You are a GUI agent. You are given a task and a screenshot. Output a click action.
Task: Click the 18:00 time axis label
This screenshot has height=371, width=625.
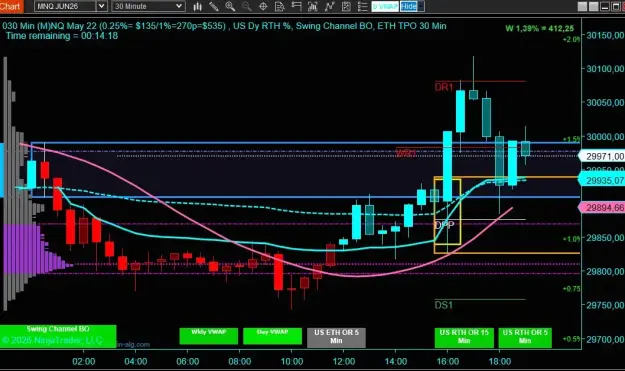pos(500,361)
